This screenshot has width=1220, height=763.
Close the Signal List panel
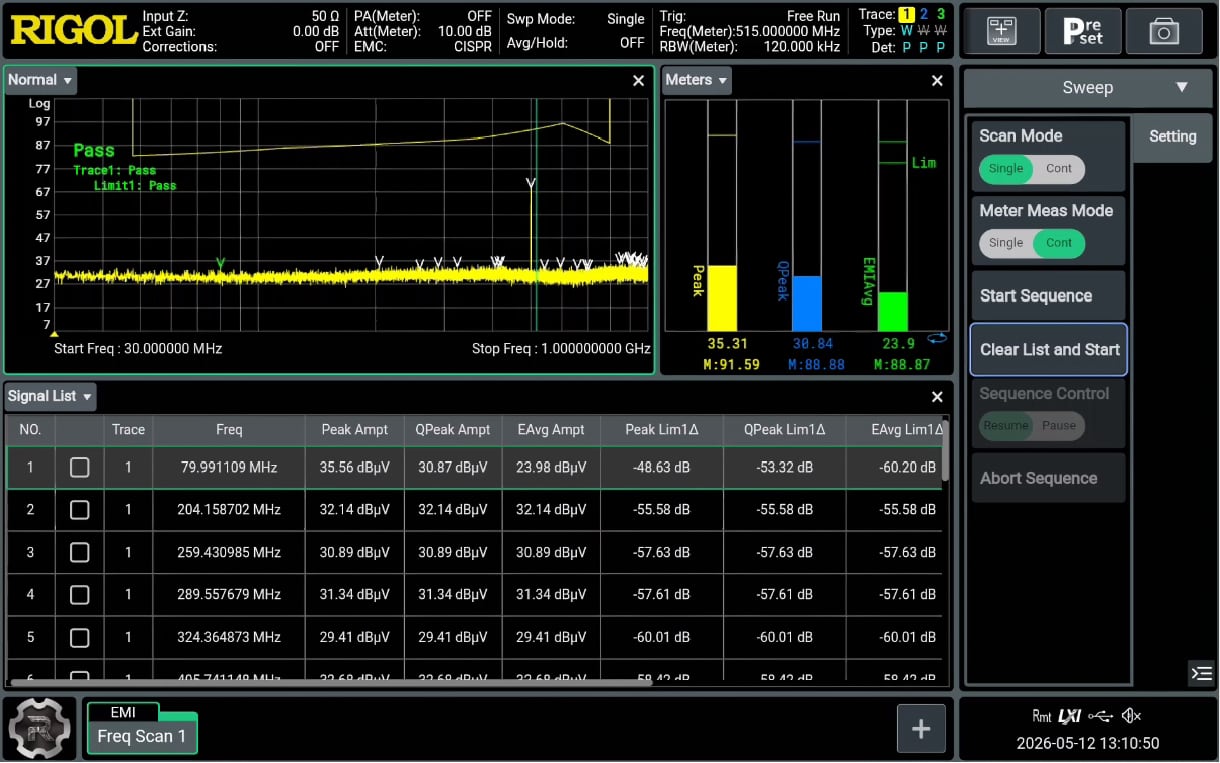pyautogui.click(x=937, y=397)
